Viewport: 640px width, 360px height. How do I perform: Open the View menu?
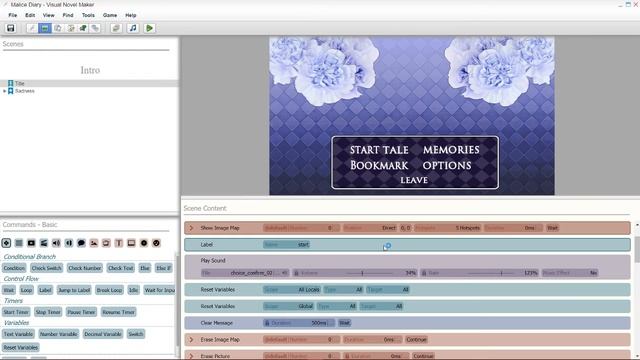coord(49,15)
